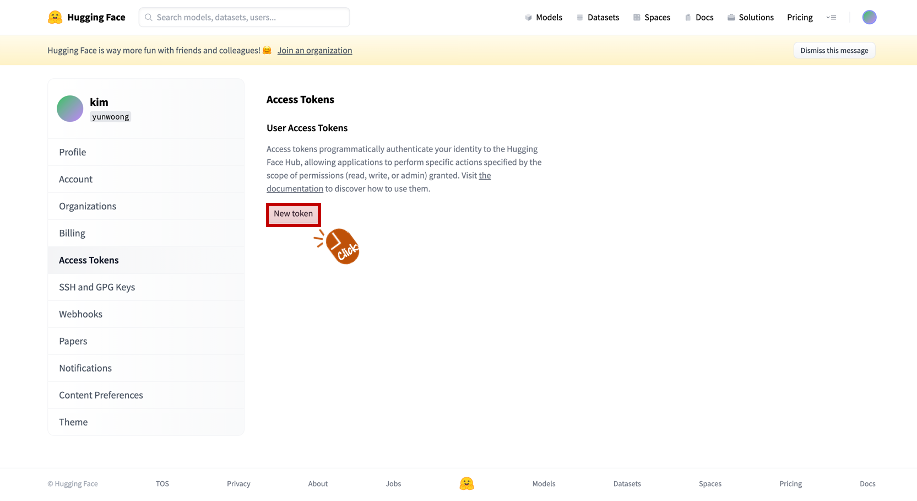
Task: Open TOS link in footer
Action: [x=162, y=483]
